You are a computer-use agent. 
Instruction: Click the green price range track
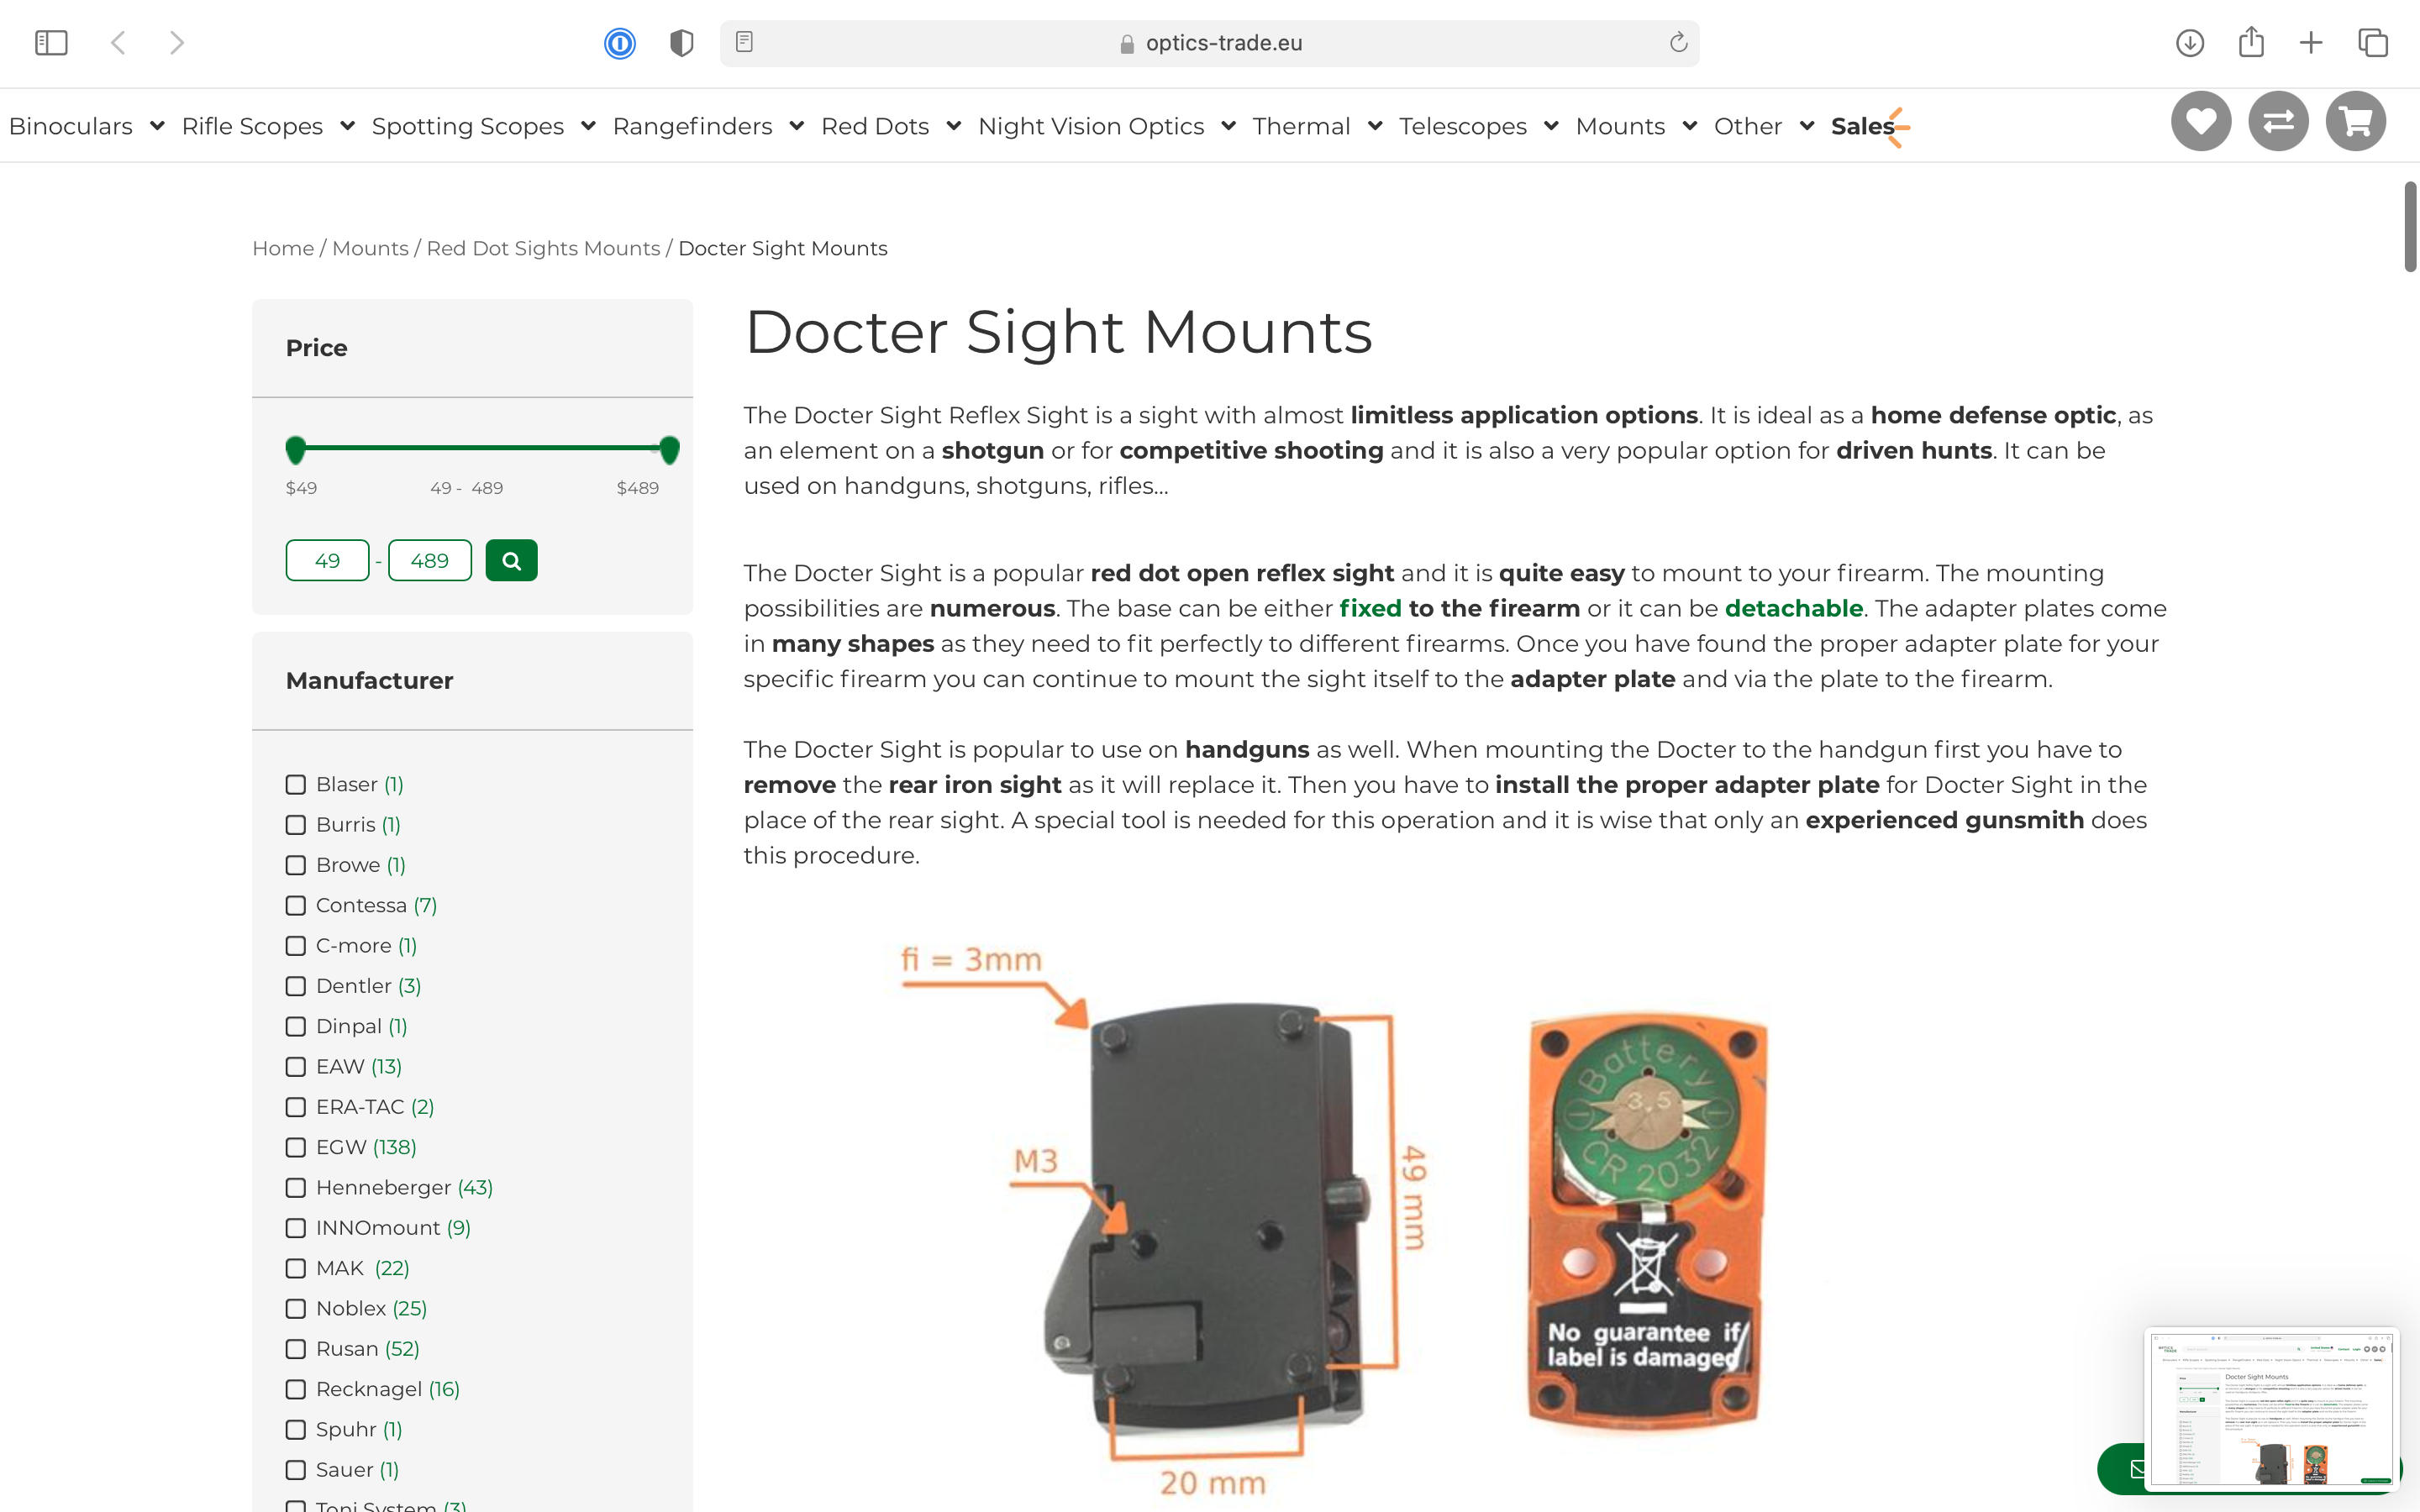click(x=482, y=447)
